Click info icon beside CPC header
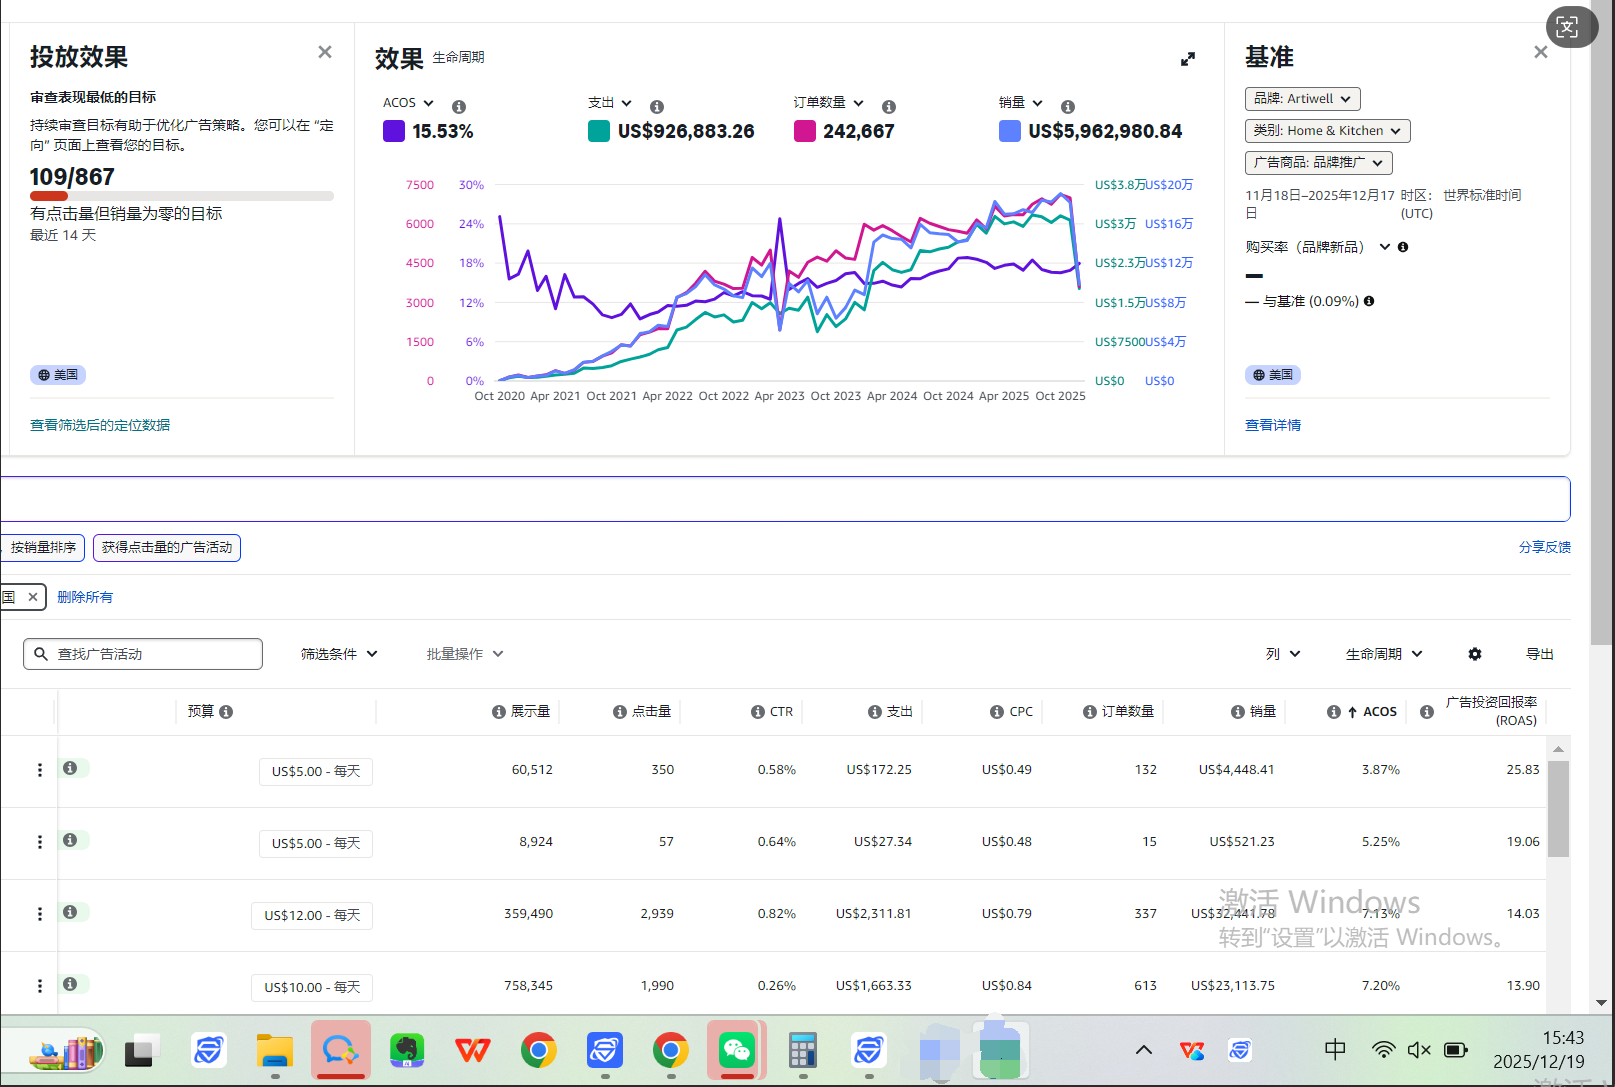The height and width of the screenshot is (1087, 1615). [997, 712]
